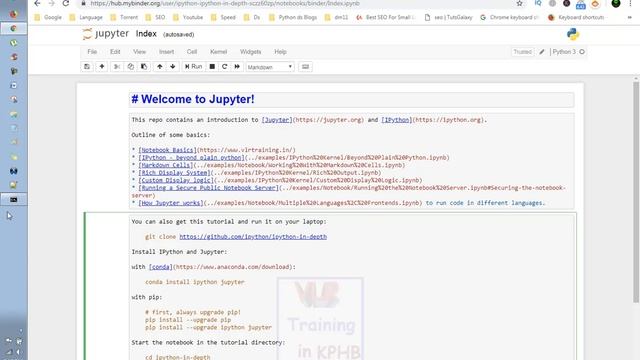The width and height of the screenshot is (640, 360).
Task: Open the Language bookmark folder
Action: [86, 18]
